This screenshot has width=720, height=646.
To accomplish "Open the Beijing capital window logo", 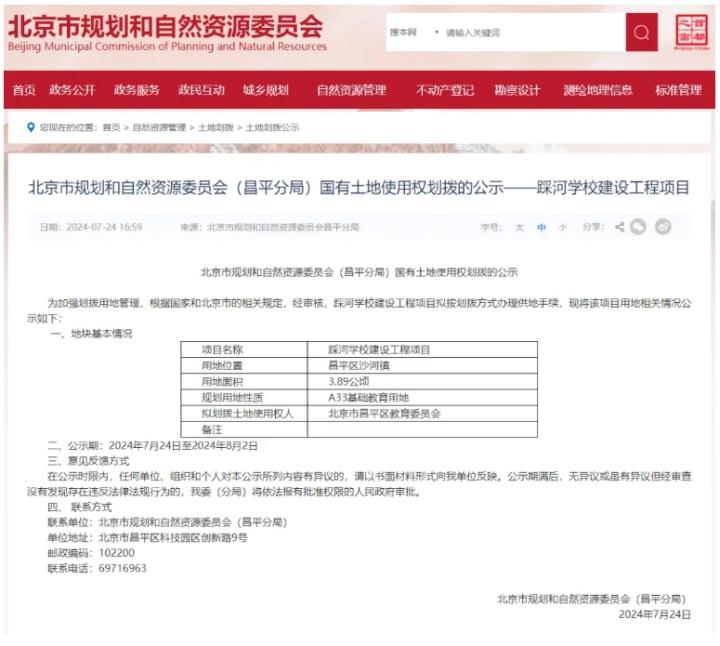I will (x=692, y=32).
